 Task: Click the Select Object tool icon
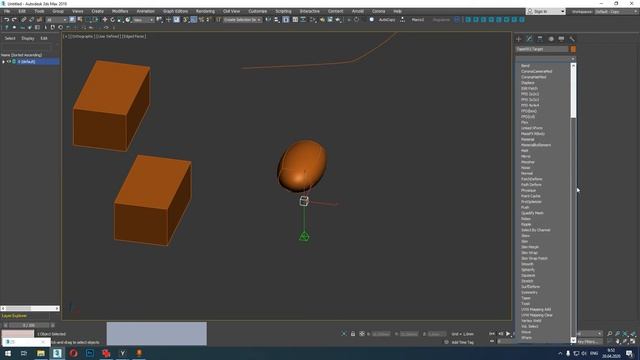point(72,20)
